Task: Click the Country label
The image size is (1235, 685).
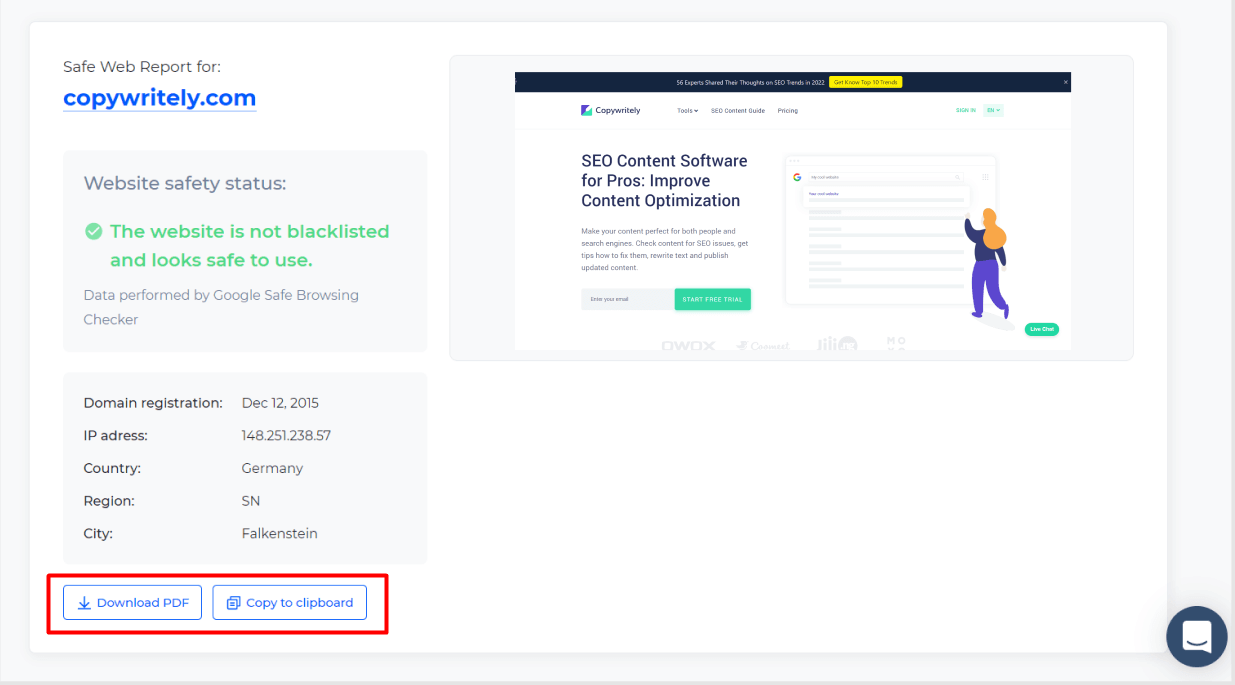Action: pyautogui.click(x=112, y=468)
